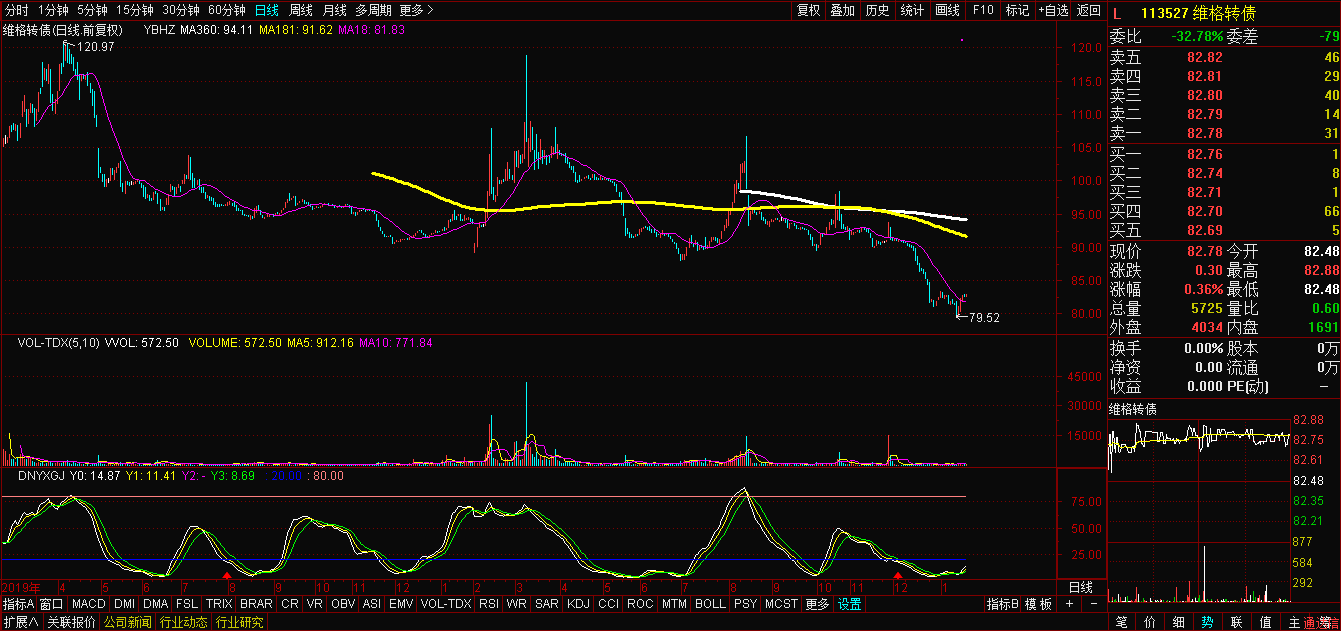Select the 30分钟 period
The image size is (1341, 631).
point(180,10)
